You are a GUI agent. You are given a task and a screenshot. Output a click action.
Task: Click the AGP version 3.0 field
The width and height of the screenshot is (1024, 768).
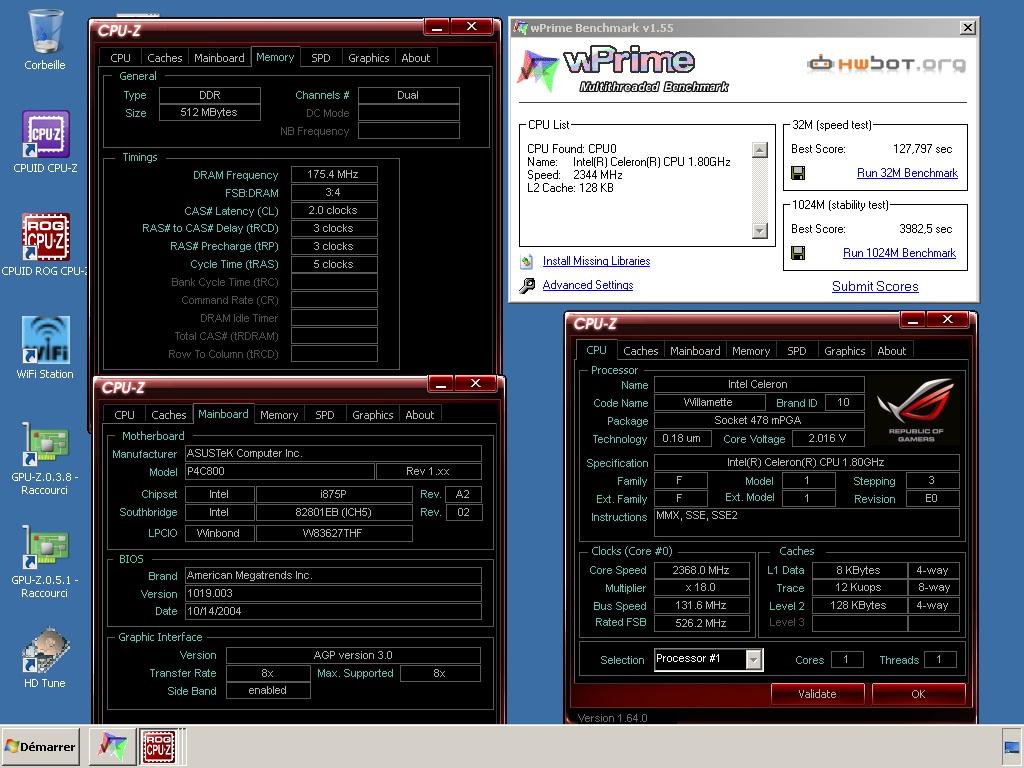tap(353, 655)
